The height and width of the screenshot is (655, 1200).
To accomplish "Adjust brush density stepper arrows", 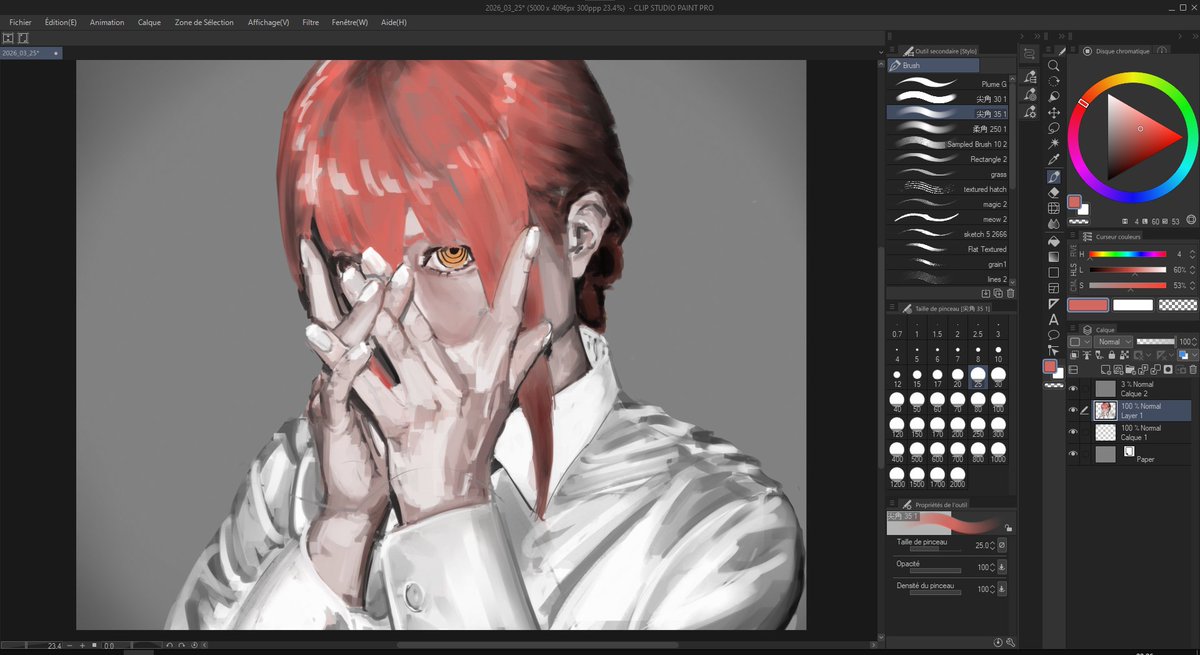I will click(x=990, y=589).
